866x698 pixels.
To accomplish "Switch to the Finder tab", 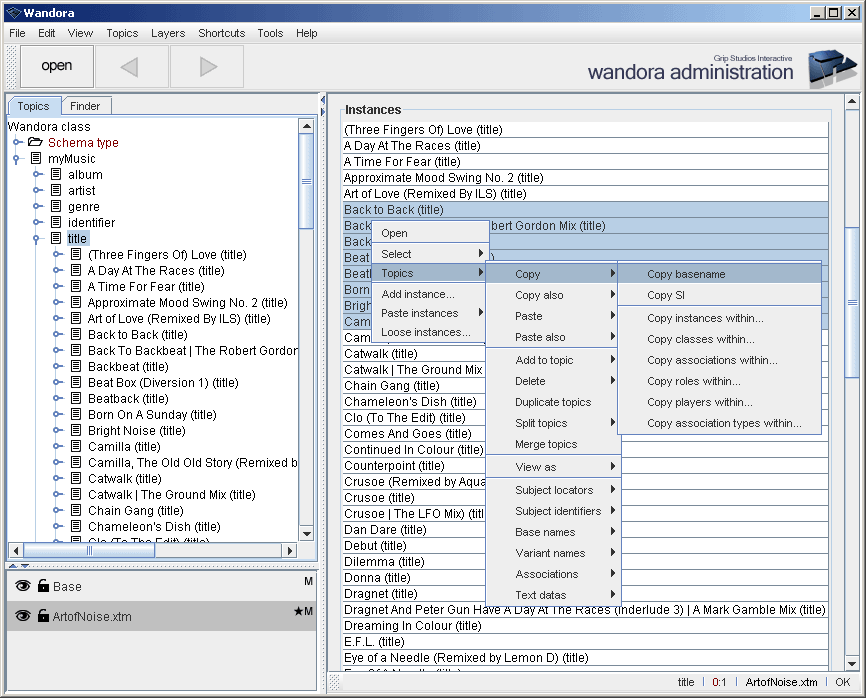I will click(86, 105).
